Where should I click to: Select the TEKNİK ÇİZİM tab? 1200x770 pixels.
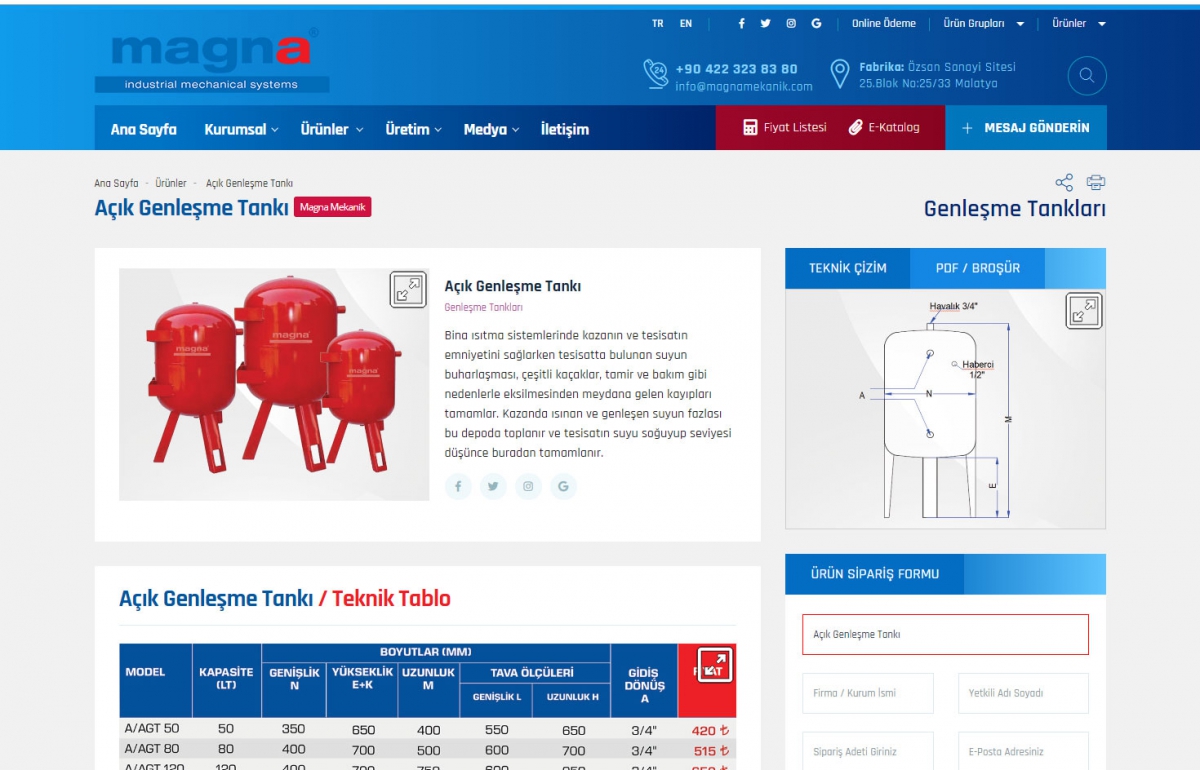(x=847, y=268)
